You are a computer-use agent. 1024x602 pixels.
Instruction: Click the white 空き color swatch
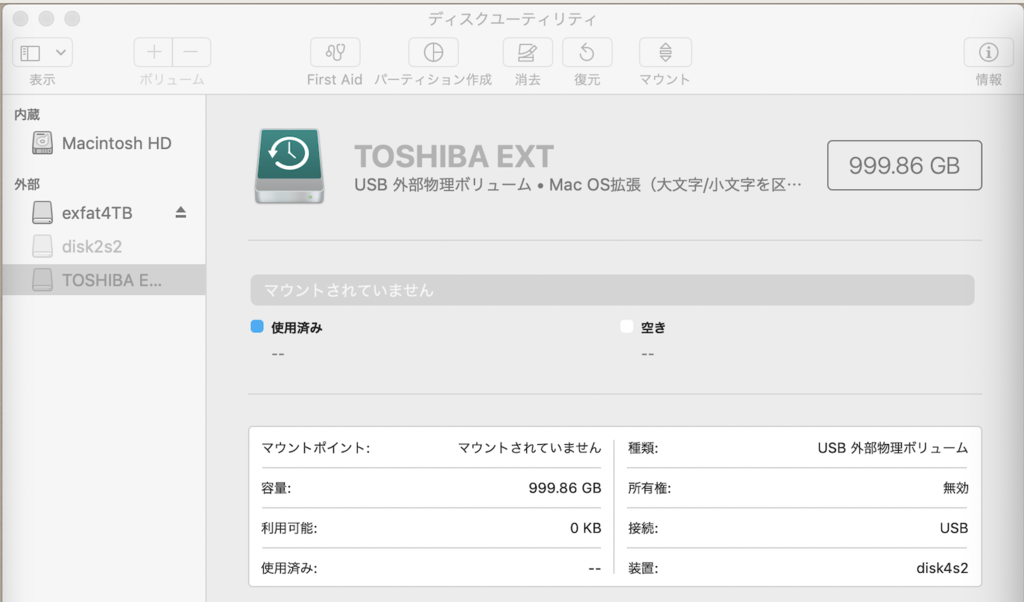click(x=626, y=326)
